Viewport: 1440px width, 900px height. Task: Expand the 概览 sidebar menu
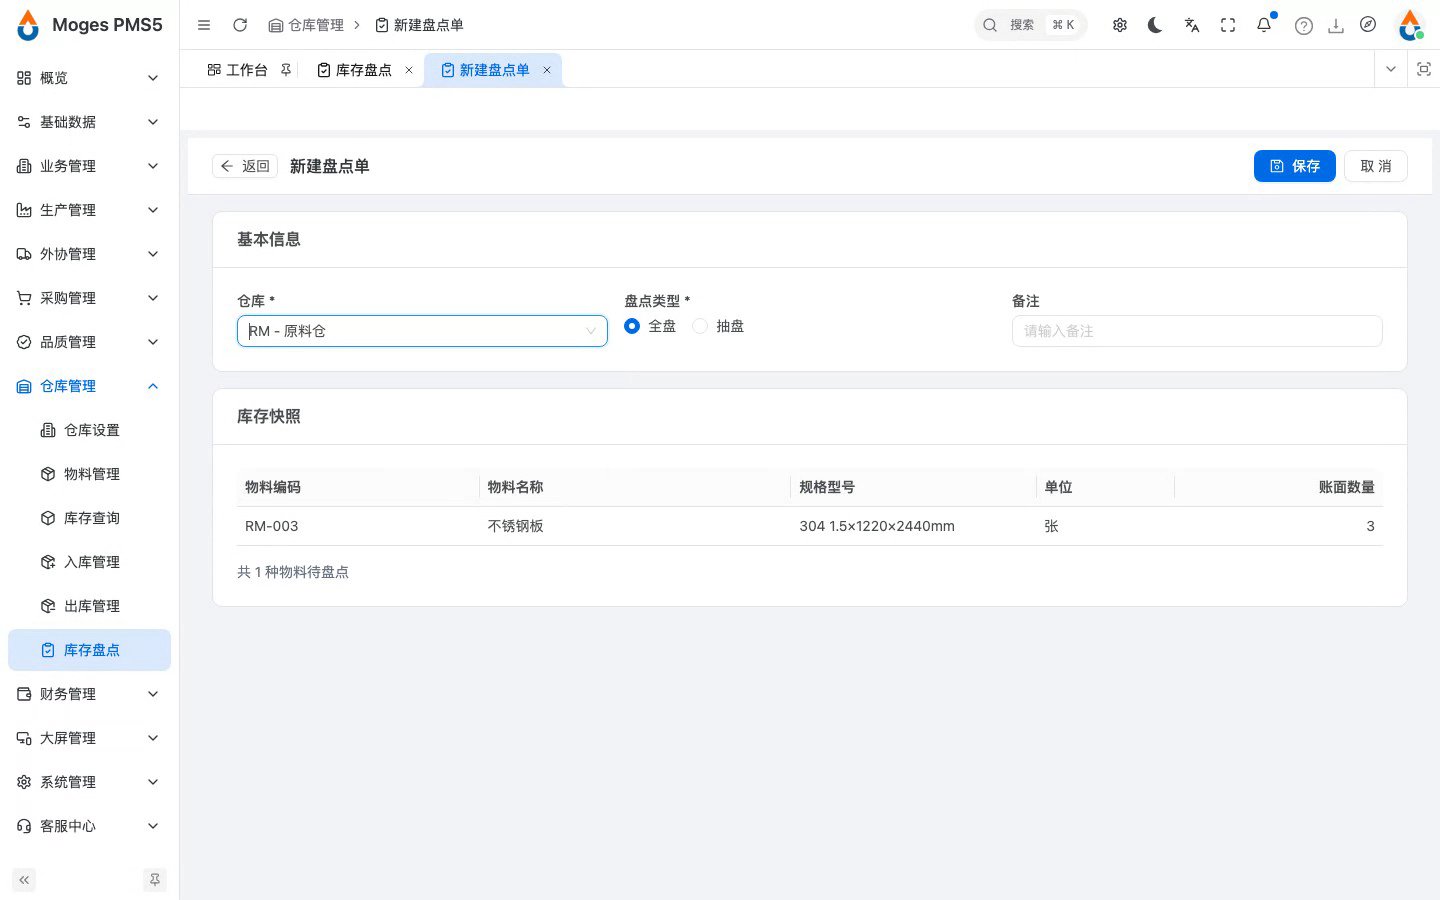88,78
